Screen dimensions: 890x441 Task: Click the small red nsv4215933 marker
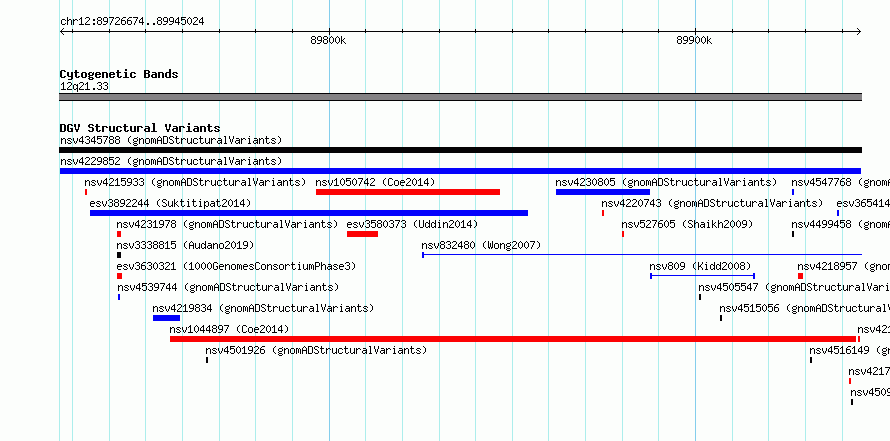86,192
